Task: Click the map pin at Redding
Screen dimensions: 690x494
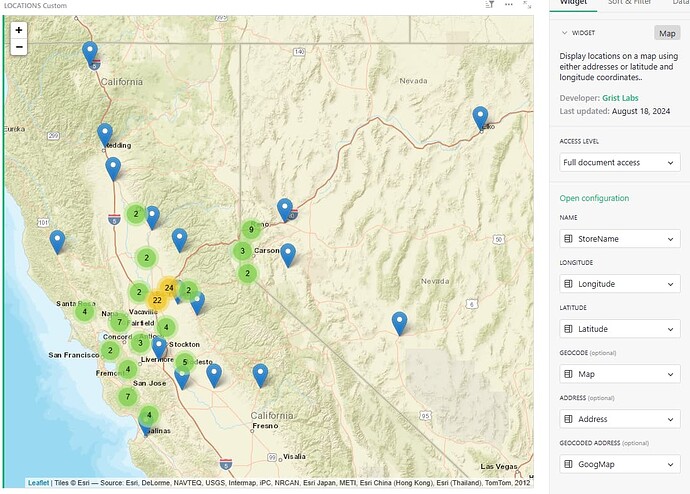Action: [105, 135]
